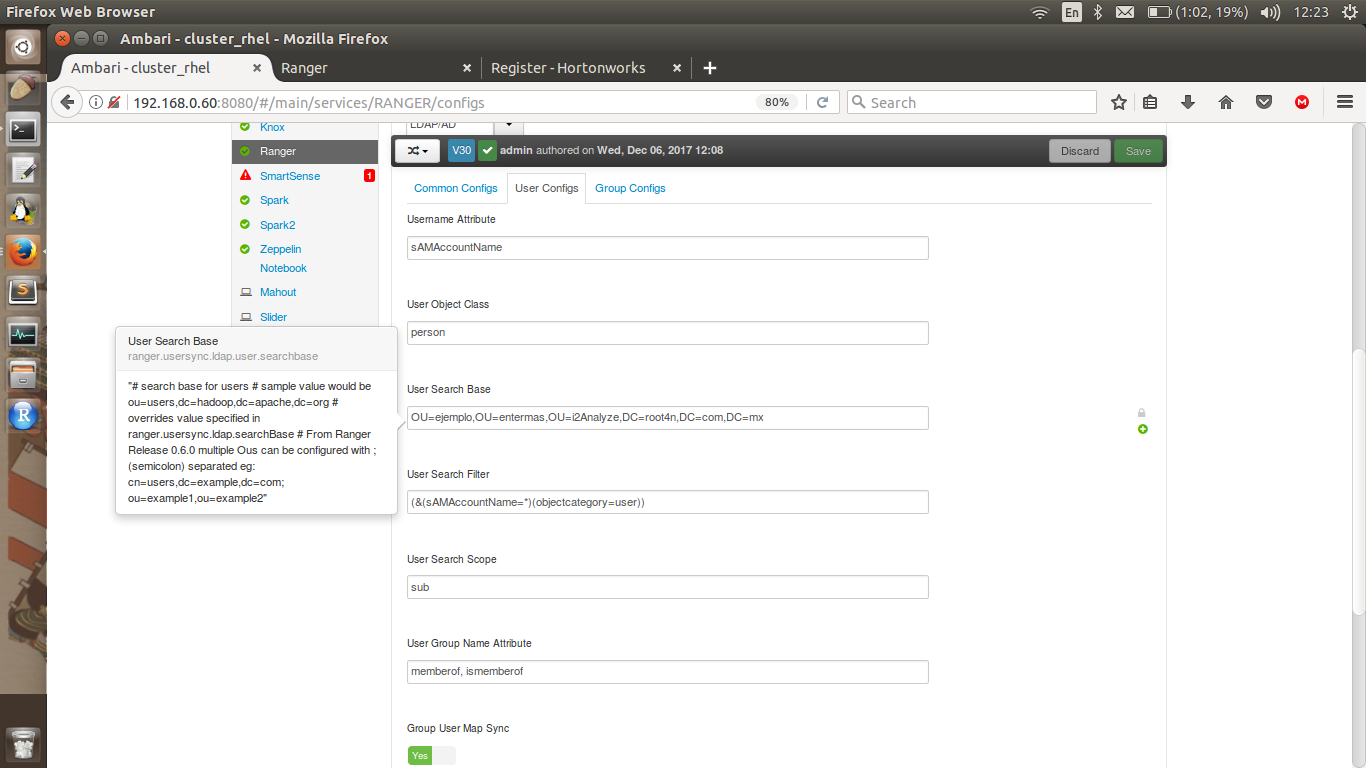The image size is (1366, 768).
Task: Click the green Spark2 health indicator
Action: (245, 224)
